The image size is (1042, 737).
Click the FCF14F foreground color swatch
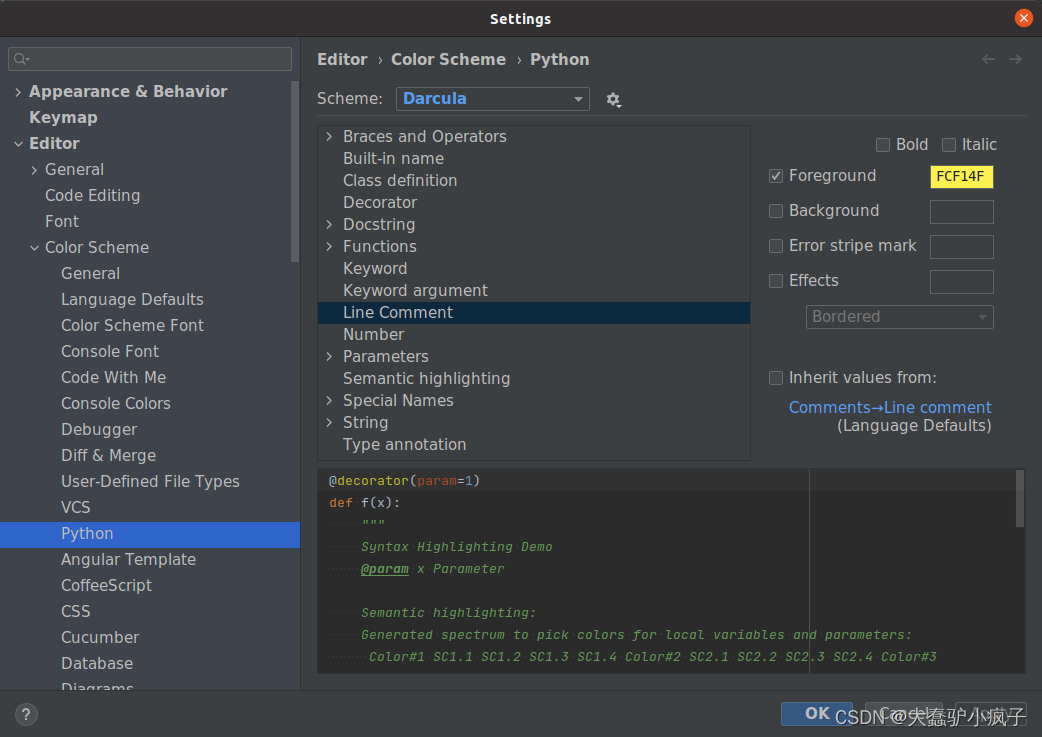click(x=961, y=176)
